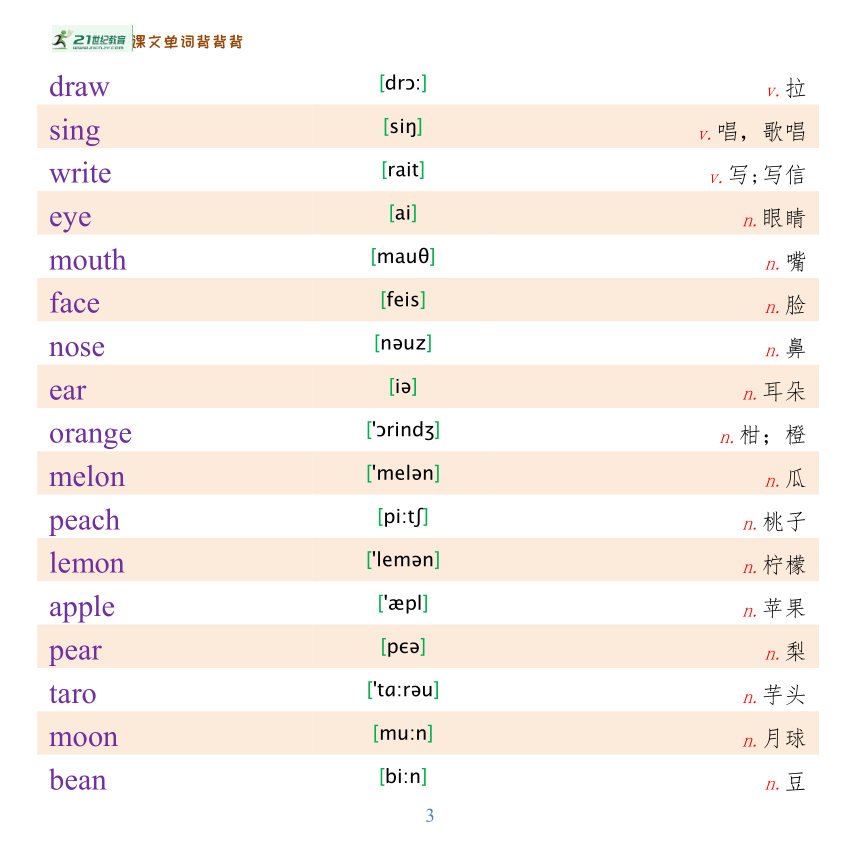
Task: Click the meaning 眼睛 for eye
Action: point(783,219)
